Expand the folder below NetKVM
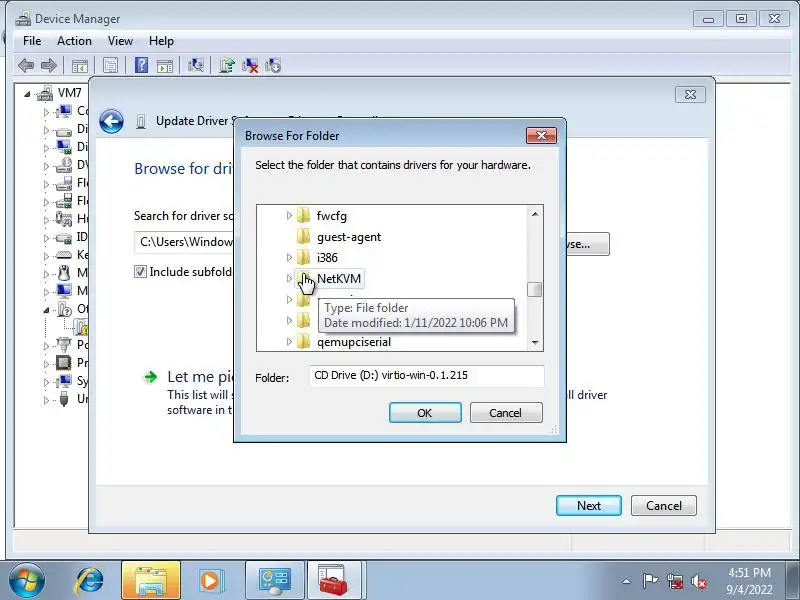Screen dimensions: 800x600 coord(289,299)
